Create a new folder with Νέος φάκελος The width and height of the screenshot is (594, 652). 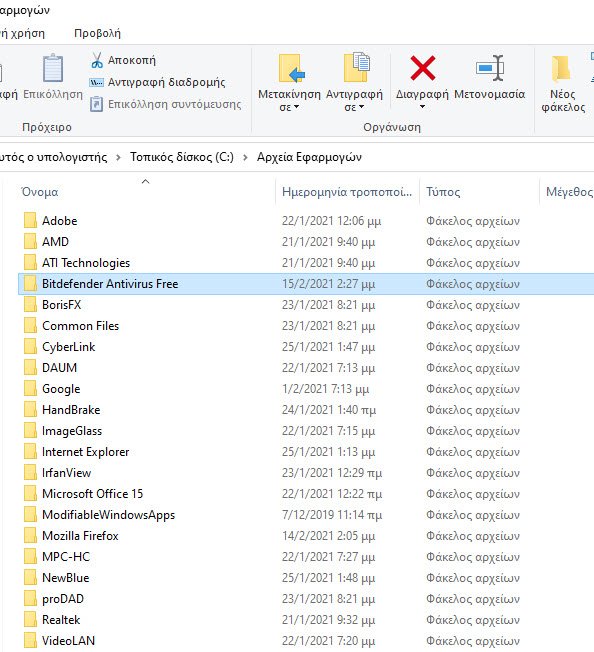pos(563,83)
